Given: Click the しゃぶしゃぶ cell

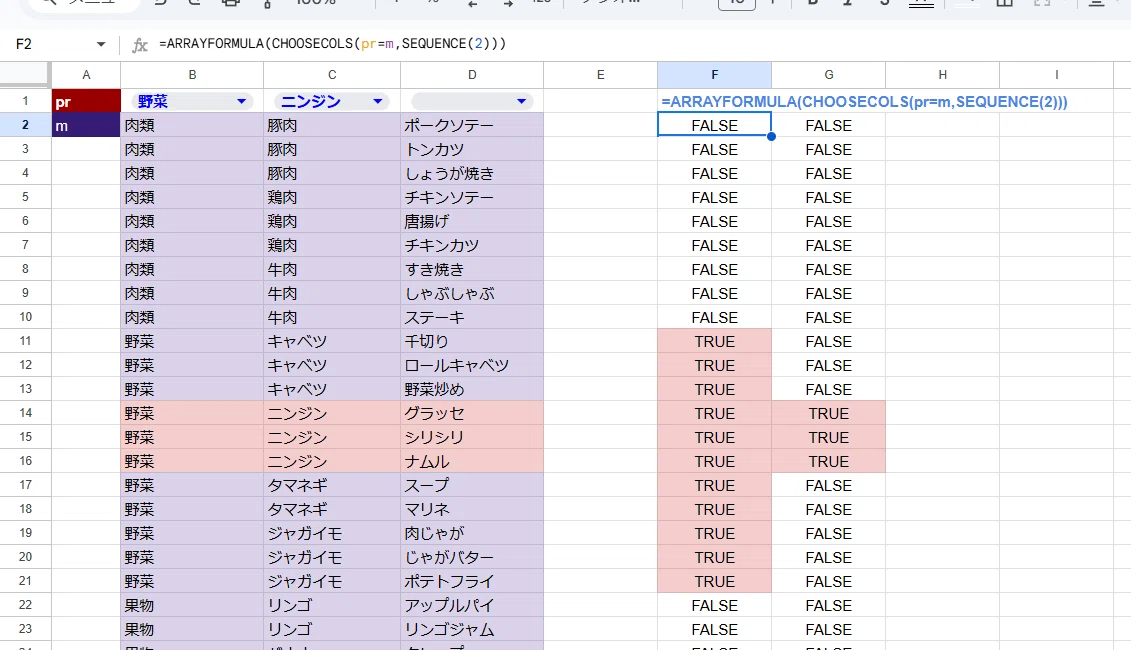Looking at the screenshot, I should (x=472, y=294).
